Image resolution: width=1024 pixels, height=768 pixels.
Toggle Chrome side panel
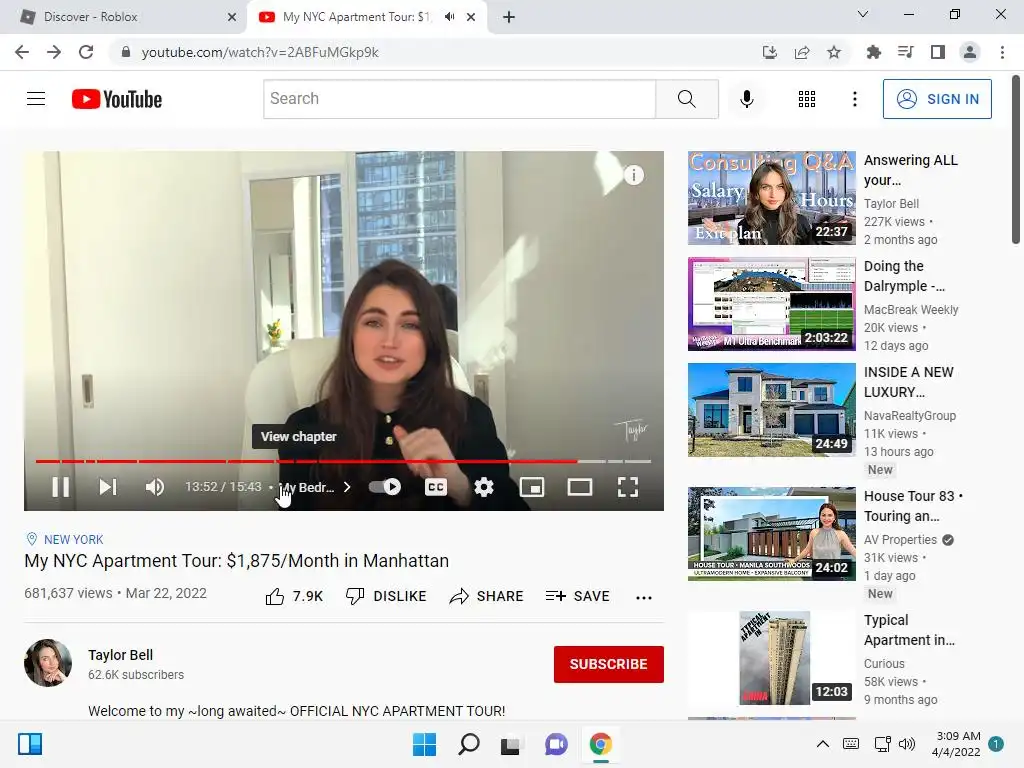(x=938, y=52)
